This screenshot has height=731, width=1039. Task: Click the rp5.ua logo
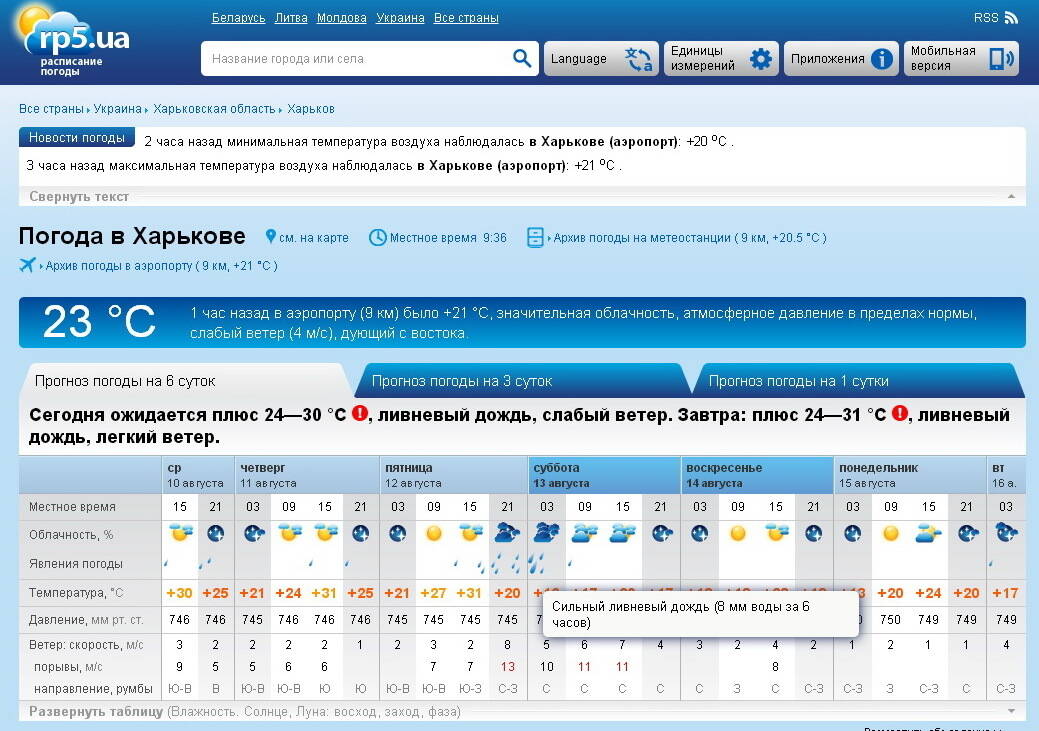click(x=75, y=40)
